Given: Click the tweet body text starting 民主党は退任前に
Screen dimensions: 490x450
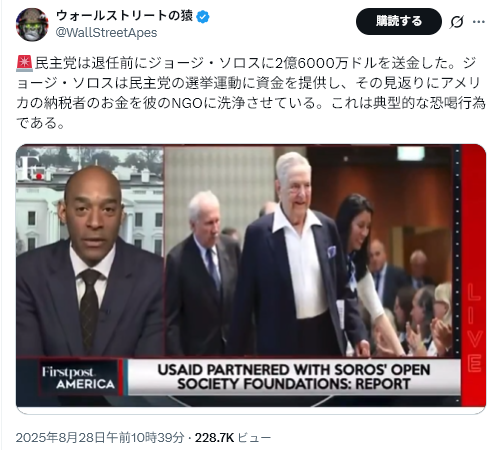Looking at the screenshot, I should pyautogui.click(x=251, y=93).
